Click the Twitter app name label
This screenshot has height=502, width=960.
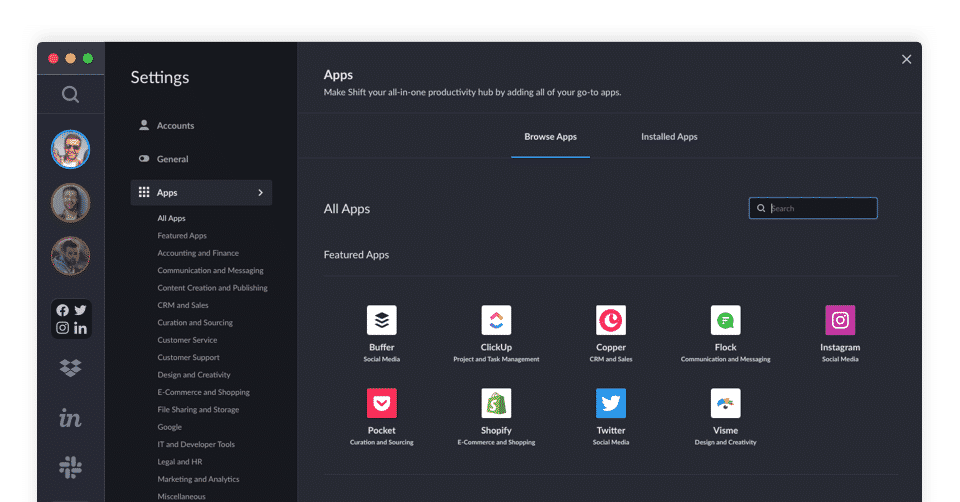coord(610,430)
